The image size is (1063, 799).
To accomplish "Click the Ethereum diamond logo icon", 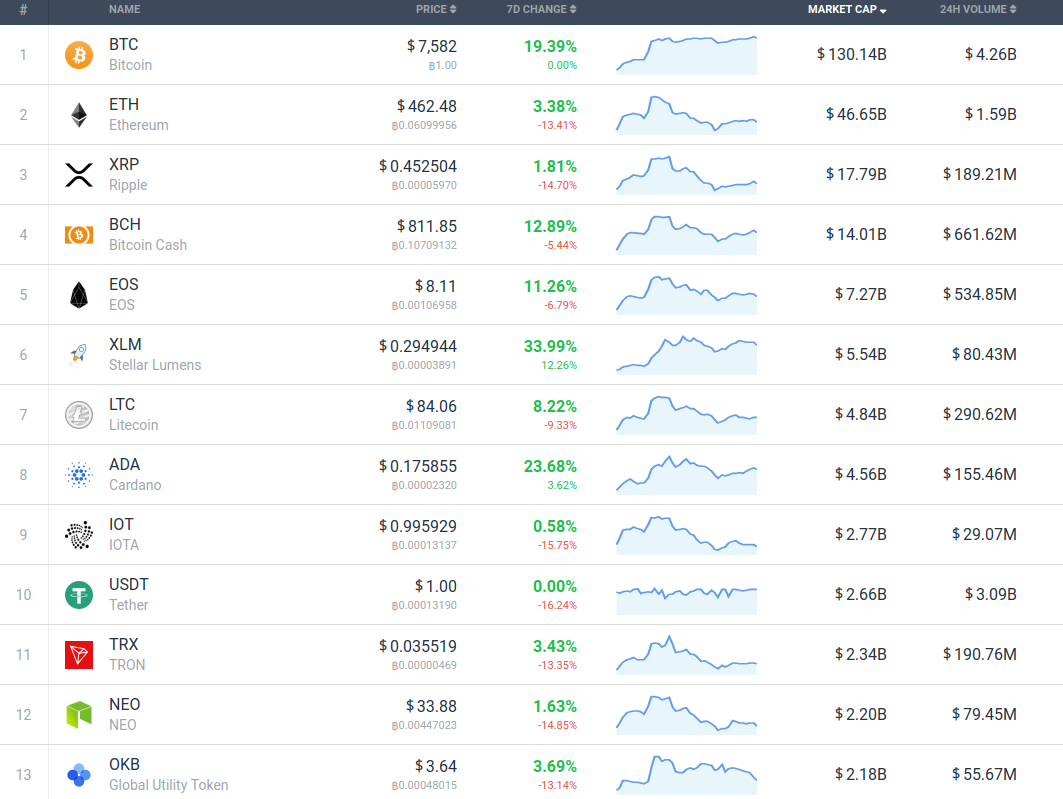I will (x=79, y=115).
